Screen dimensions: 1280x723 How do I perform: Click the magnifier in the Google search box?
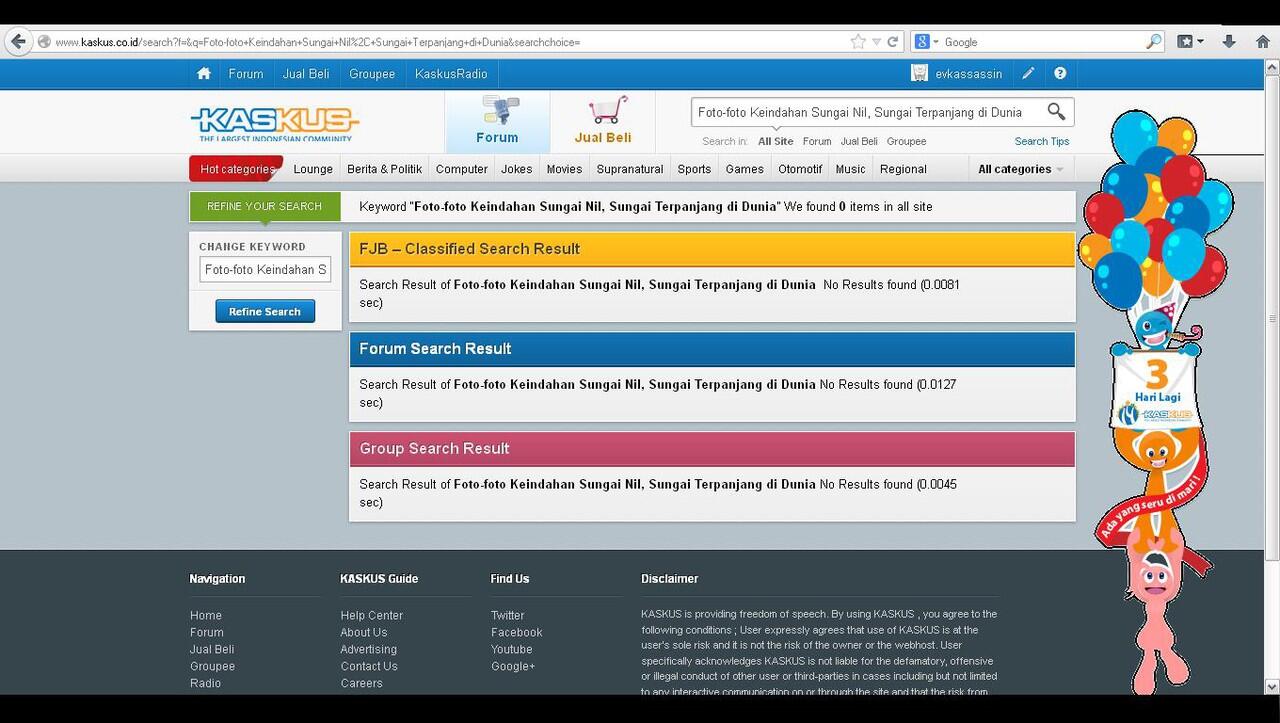tap(1154, 42)
